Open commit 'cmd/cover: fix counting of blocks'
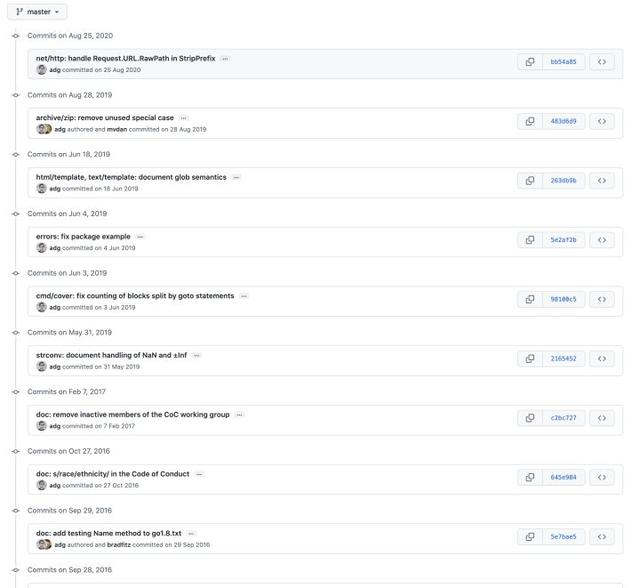This screenshot has height=588, width=640. (135, 296)
